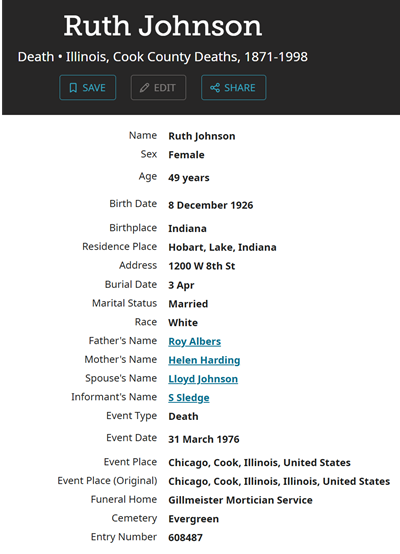400x554 pixels.
Task: Click the Spouse's Name label
Action: (121, 378)
